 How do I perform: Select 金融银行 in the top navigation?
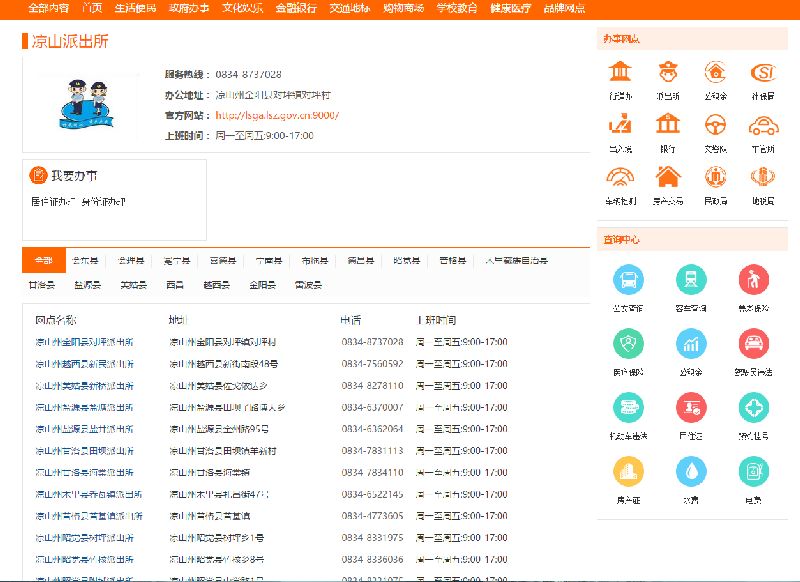pos(296,8)
